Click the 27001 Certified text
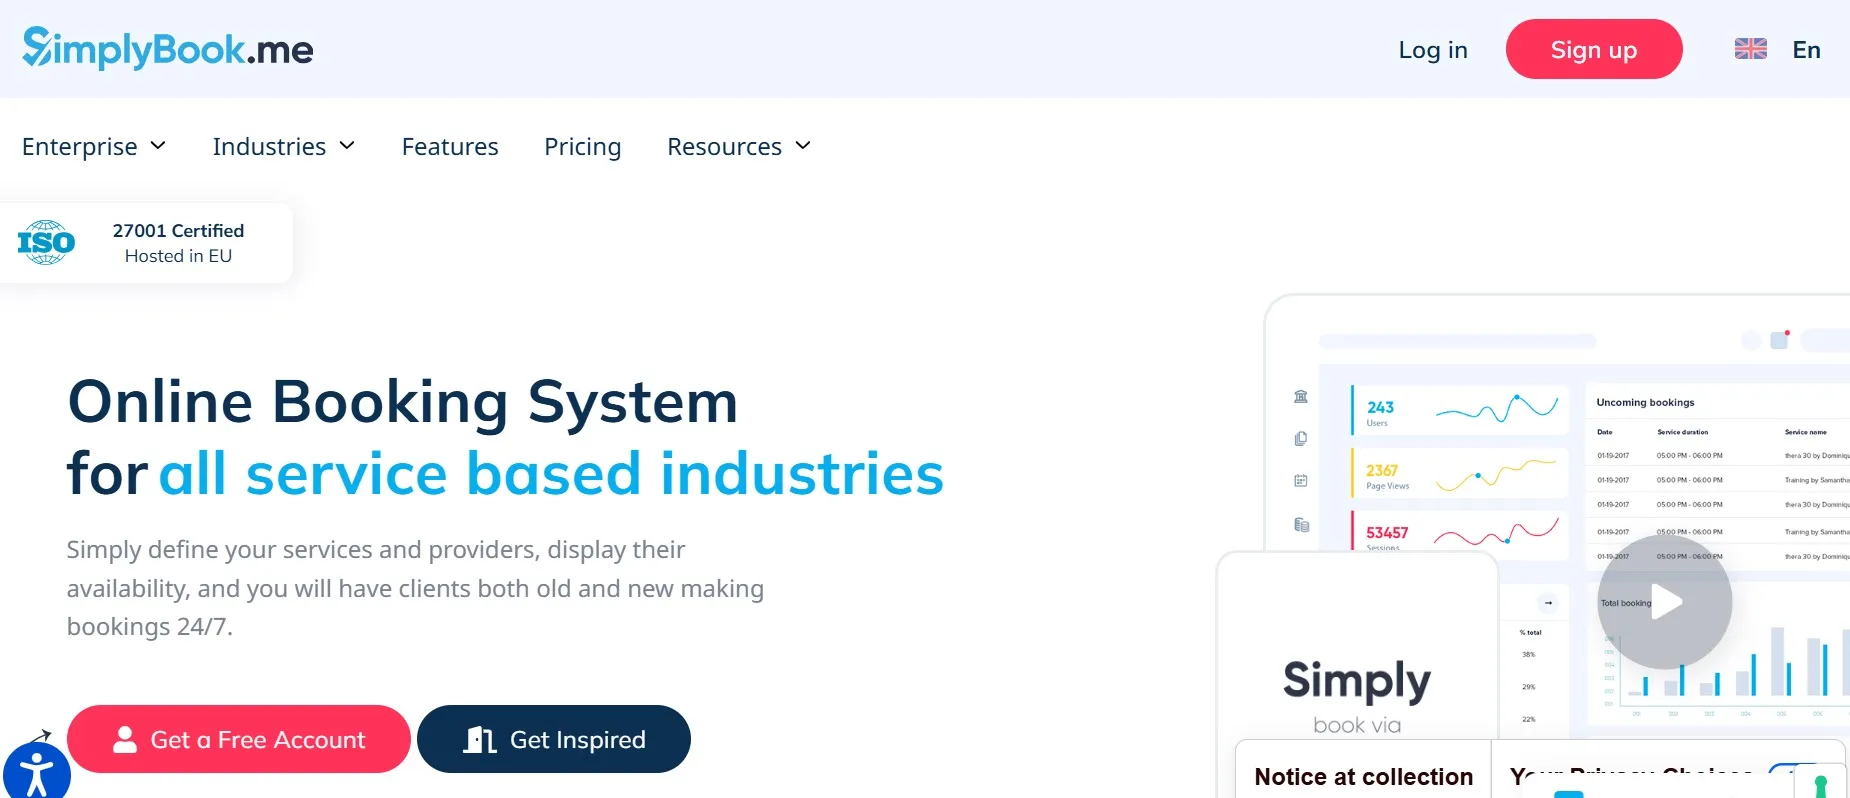The image size is (1850, 798). (x=178, y=231)
